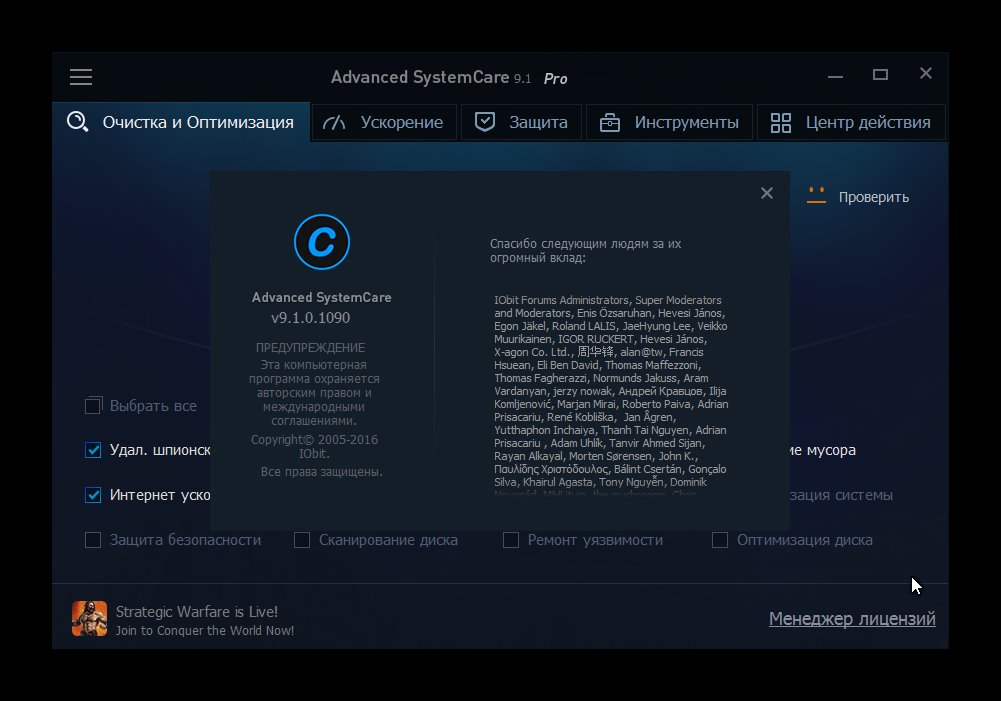Open the Центр действия tab
The width and height of the screenshot is (1001, 701).
pos(851,122)
